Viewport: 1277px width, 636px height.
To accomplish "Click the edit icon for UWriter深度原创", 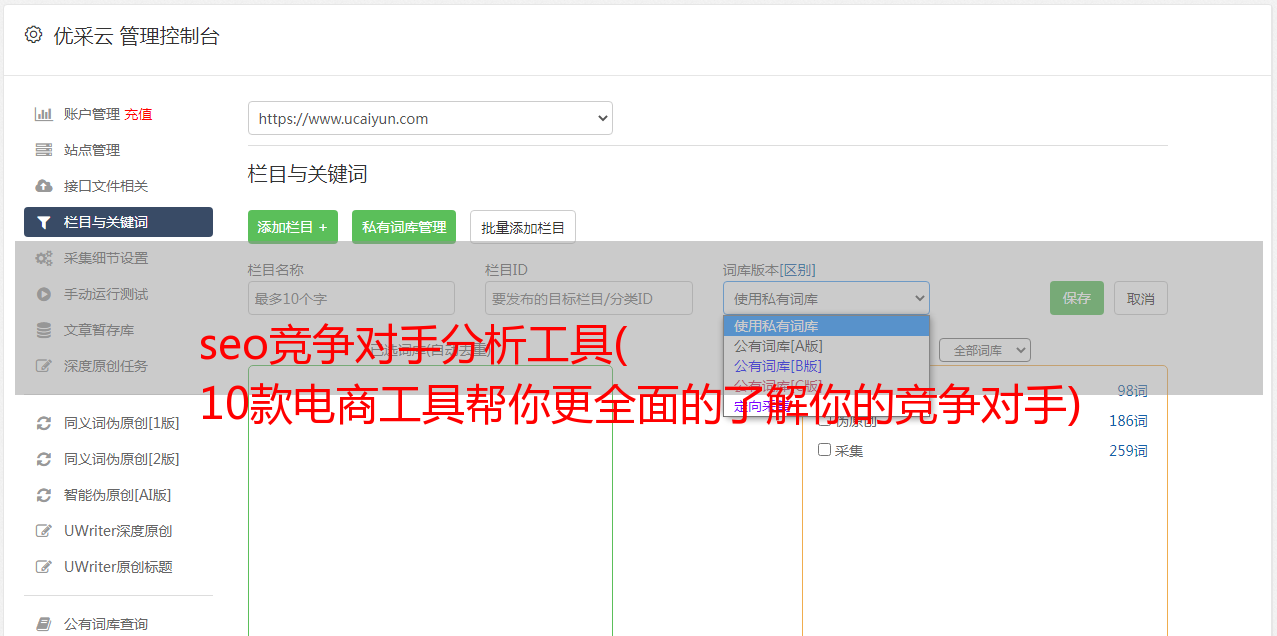I will point(43,531).
